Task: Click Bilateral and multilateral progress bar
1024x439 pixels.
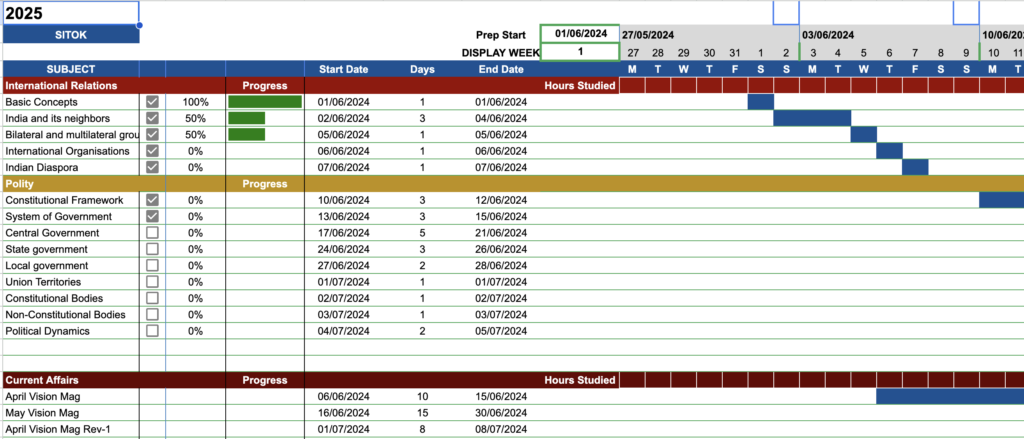Action: [x=246, y=135]
